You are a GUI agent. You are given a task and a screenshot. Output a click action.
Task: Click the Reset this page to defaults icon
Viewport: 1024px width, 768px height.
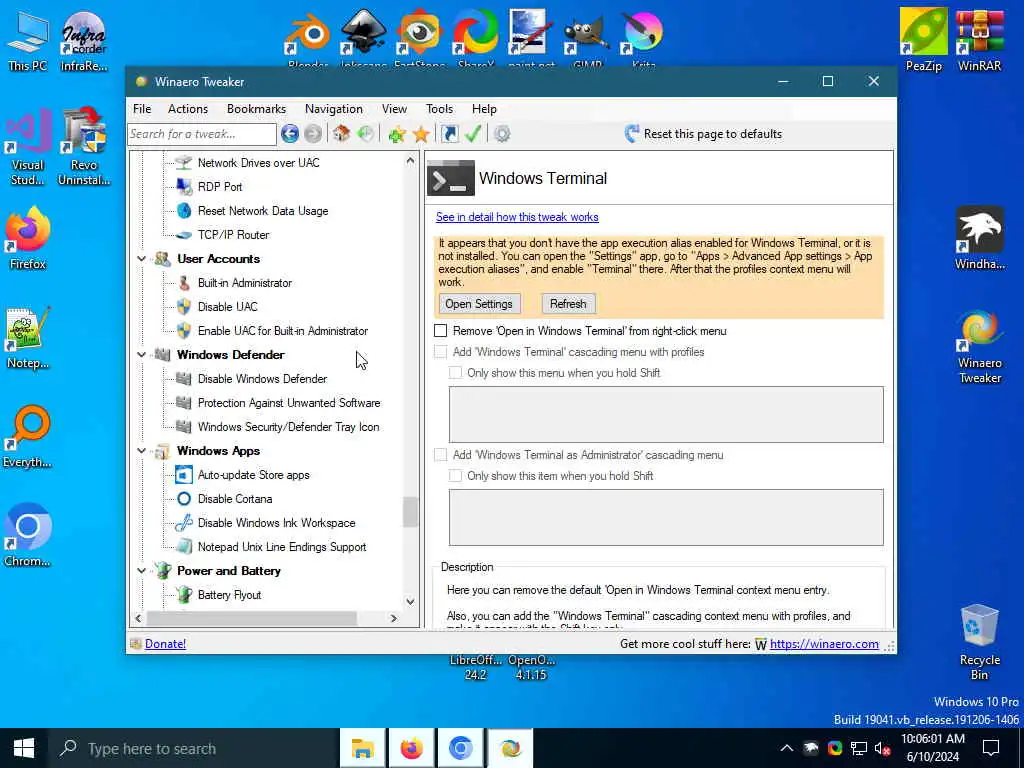coord(632,134)
